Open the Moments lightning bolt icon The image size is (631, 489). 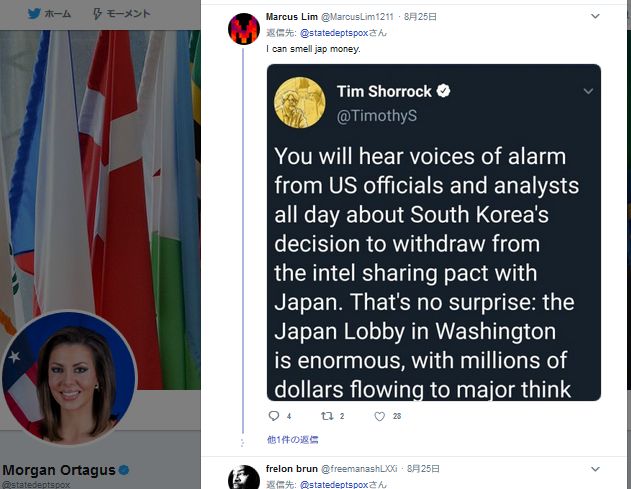point(97,14)
